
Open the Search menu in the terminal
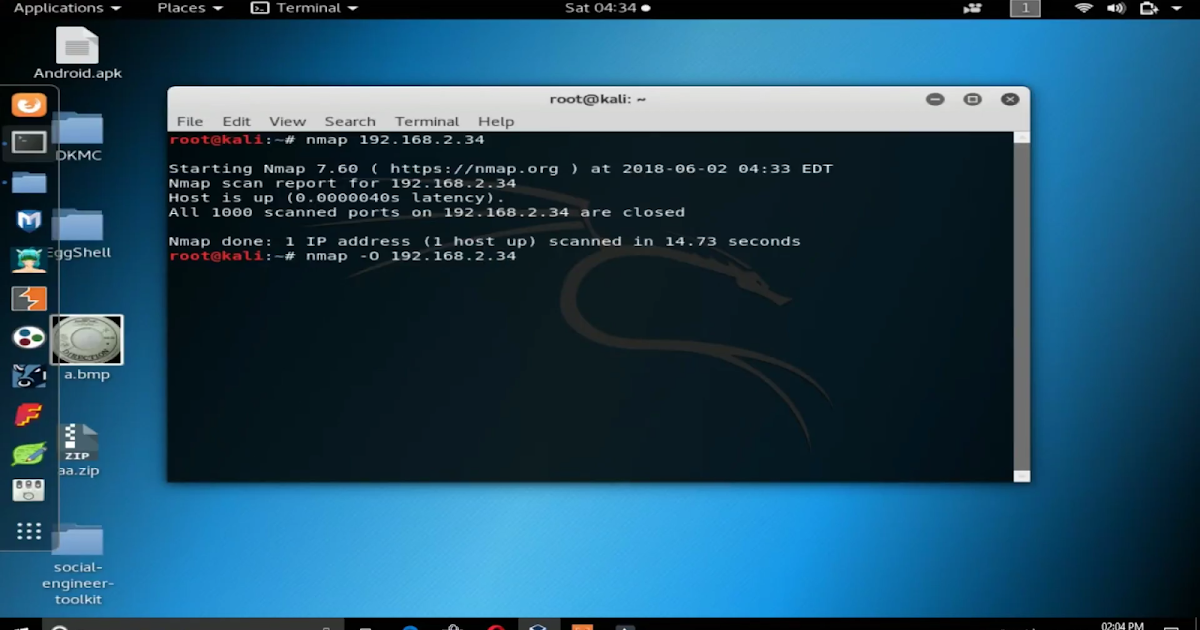[x=350, y=121]
